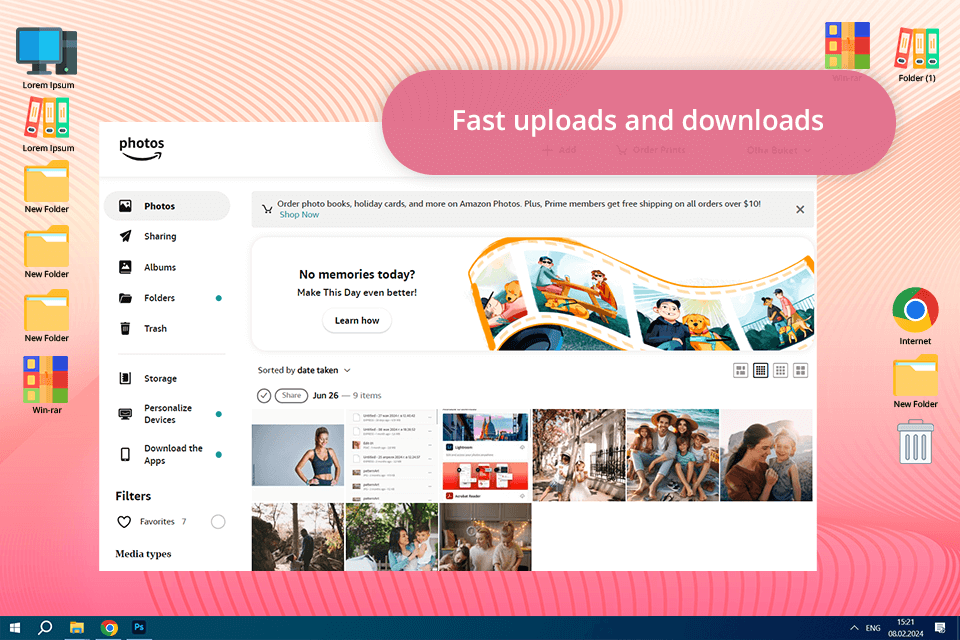Tick the select-all circle beside Jun 26
This screenshot has height=640, width=960.
click(x=264, y=396)
